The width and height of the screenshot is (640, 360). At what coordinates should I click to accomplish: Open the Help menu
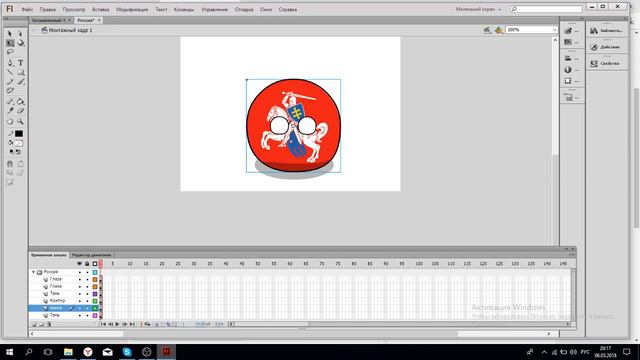pos(288,9)
